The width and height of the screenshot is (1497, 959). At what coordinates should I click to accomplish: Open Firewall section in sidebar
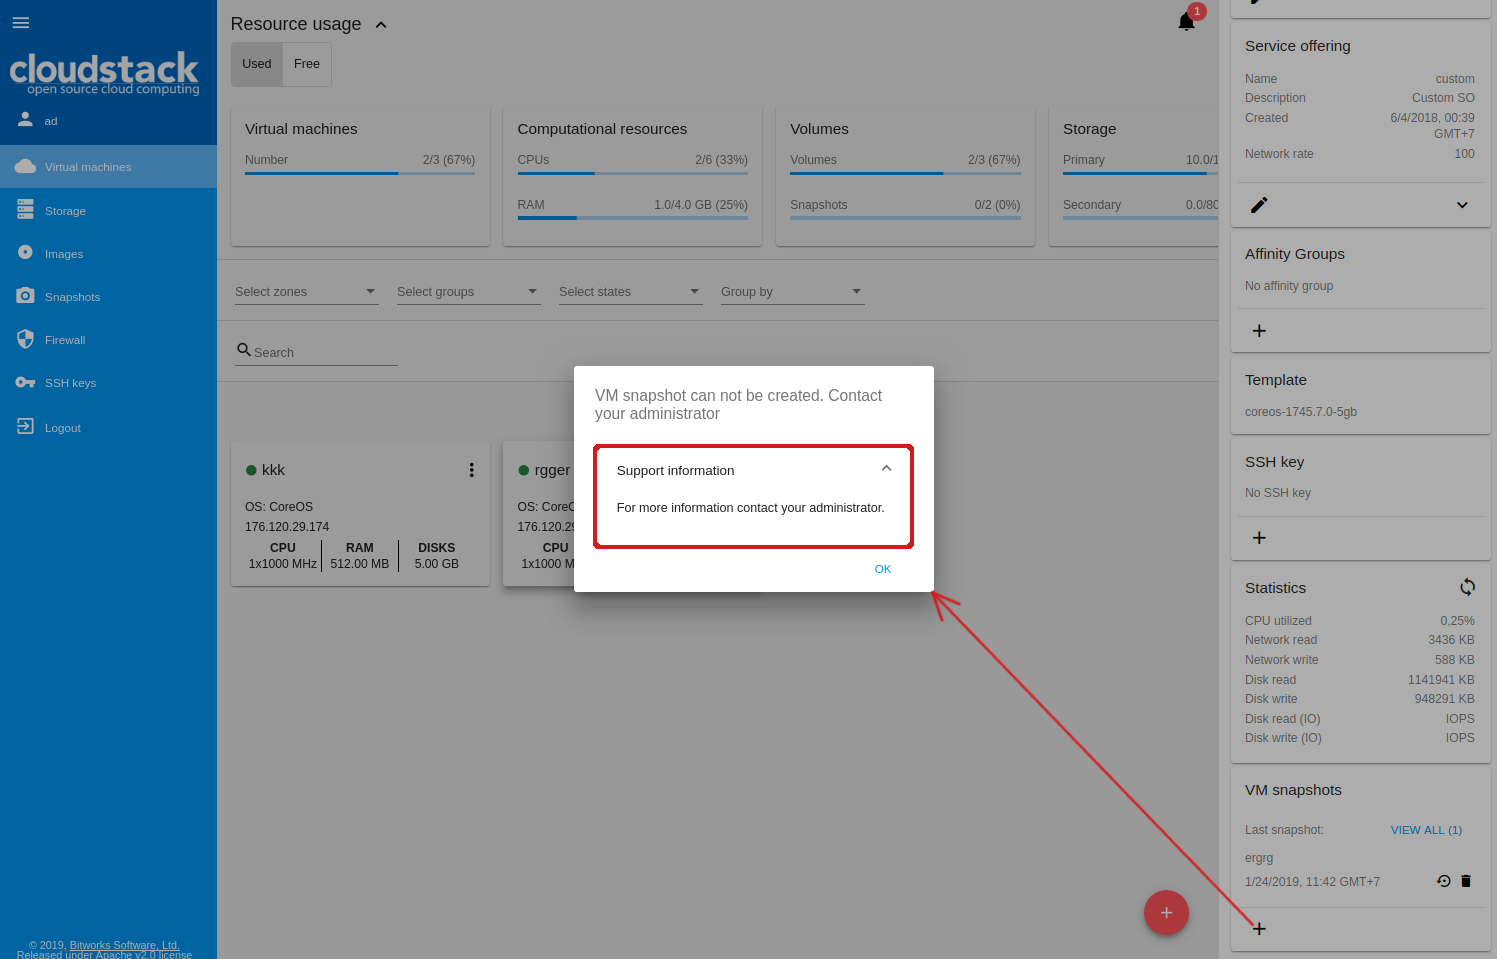click(x=65, y=340)
